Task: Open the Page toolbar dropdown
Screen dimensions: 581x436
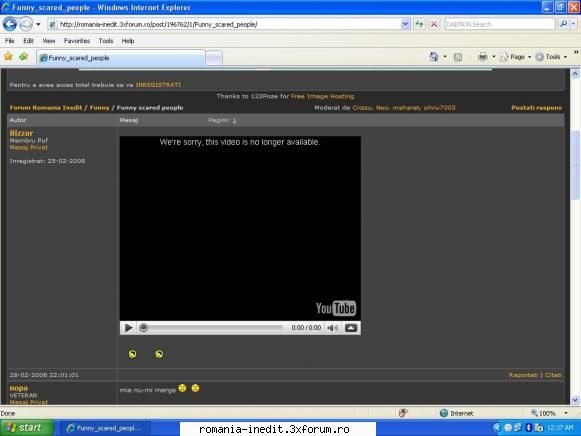Action: (x=515, y=57)
